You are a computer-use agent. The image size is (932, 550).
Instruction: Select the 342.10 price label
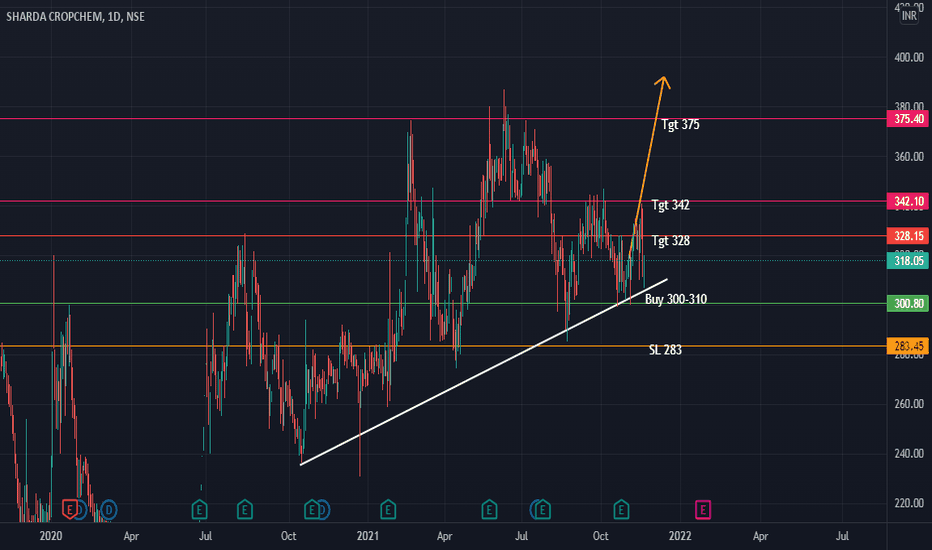[x=908, y=202]
